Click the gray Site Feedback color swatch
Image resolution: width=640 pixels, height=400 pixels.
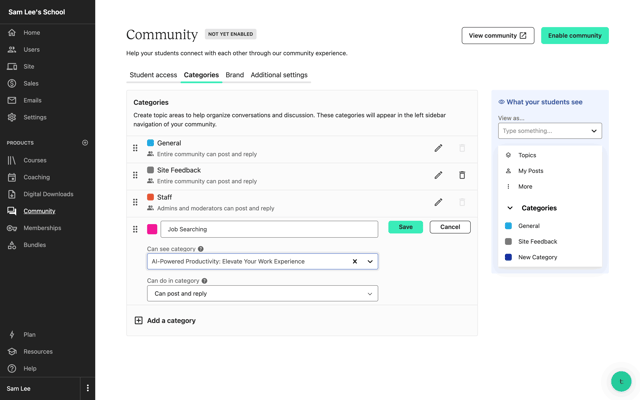tap(150, 170)
